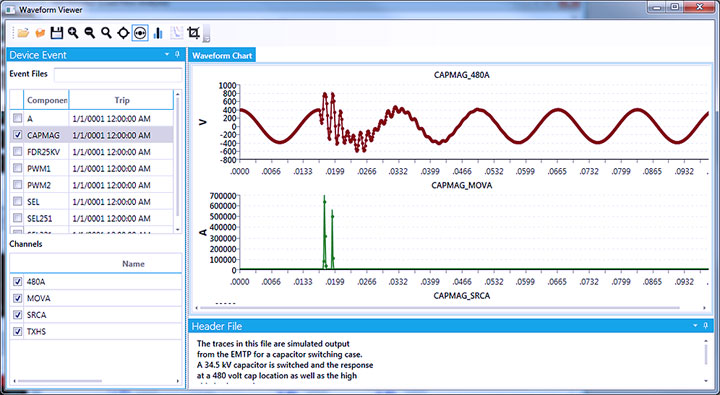Check the box for component A
The height and width of the screenshot is (395, 720).
[17, 118]
